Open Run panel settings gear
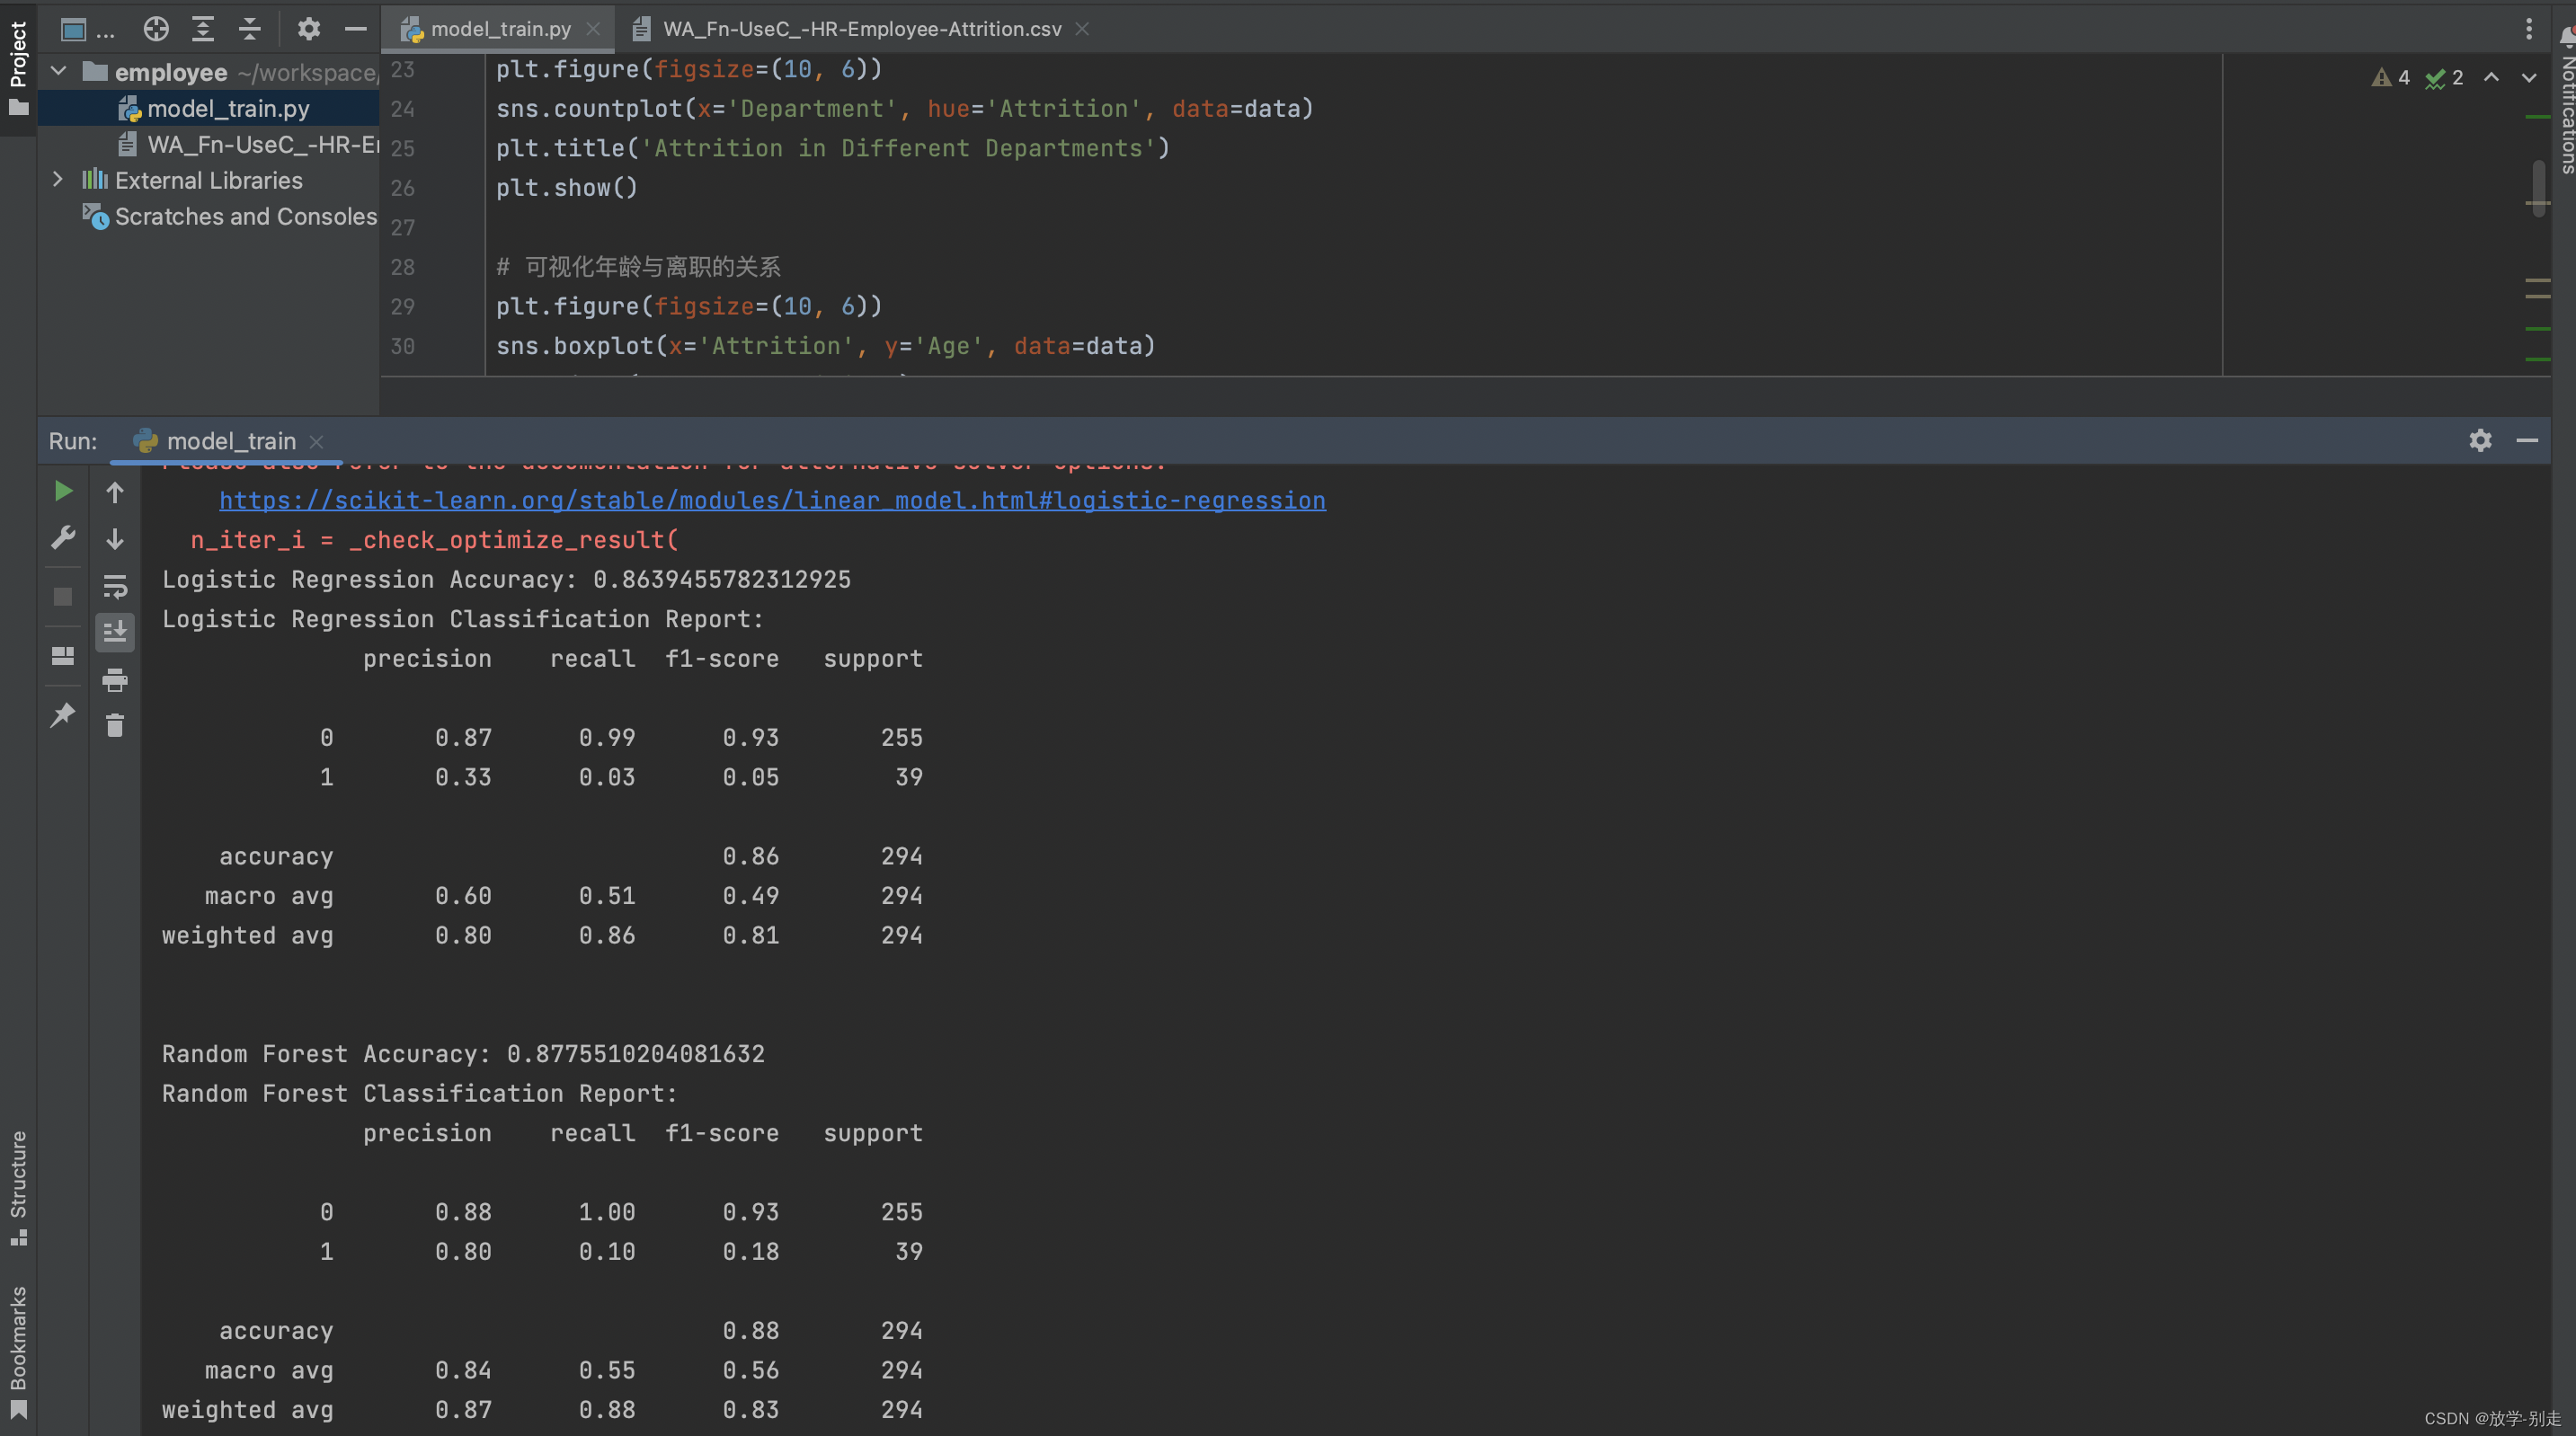 (2480, 441)
